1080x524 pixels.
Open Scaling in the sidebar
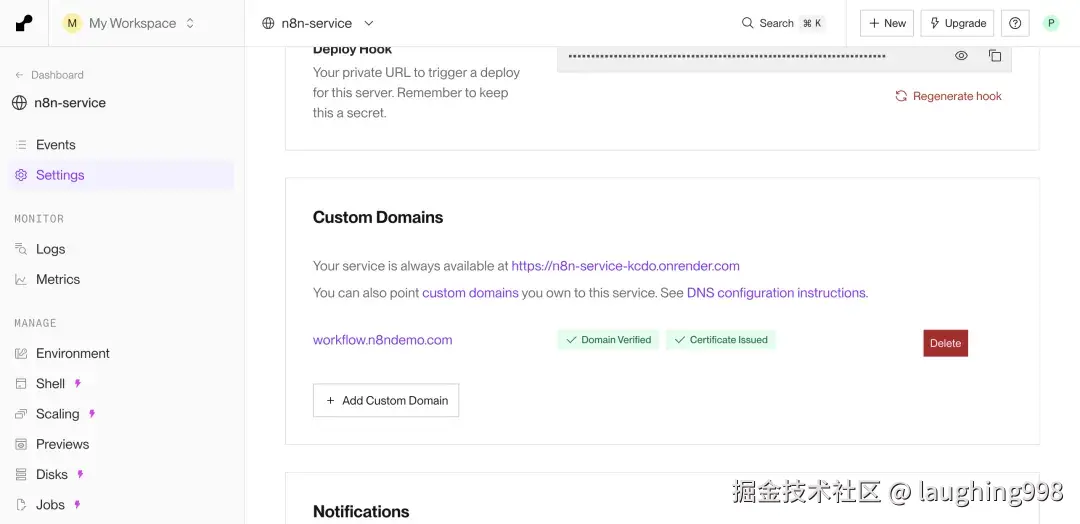(121, 414)
